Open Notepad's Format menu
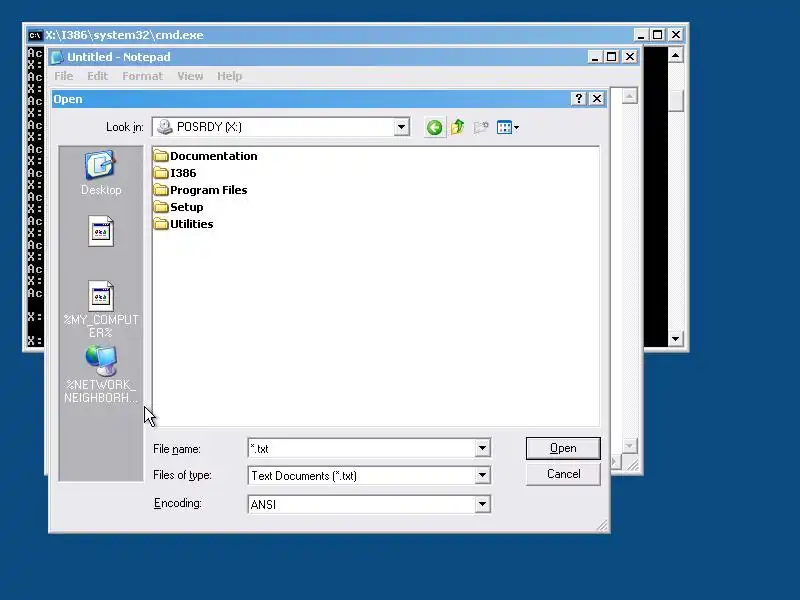Image resolution: width=800 pixels, height=600 pixels. click(142, 76)
